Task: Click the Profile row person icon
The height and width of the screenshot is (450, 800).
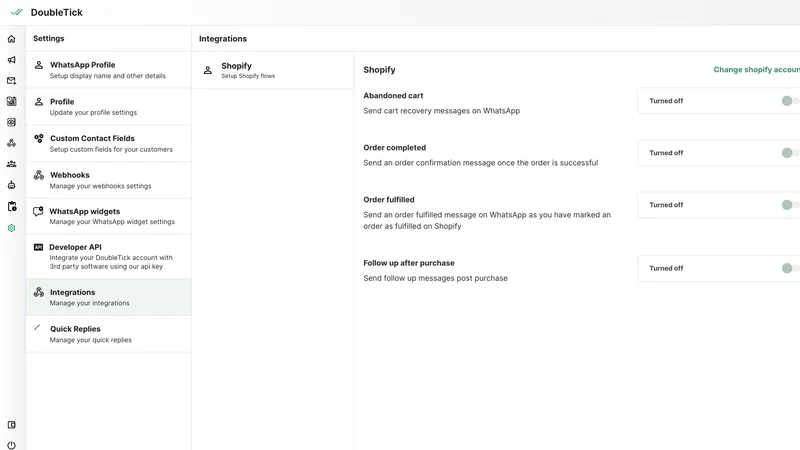Action: click(x=39, y=102)
